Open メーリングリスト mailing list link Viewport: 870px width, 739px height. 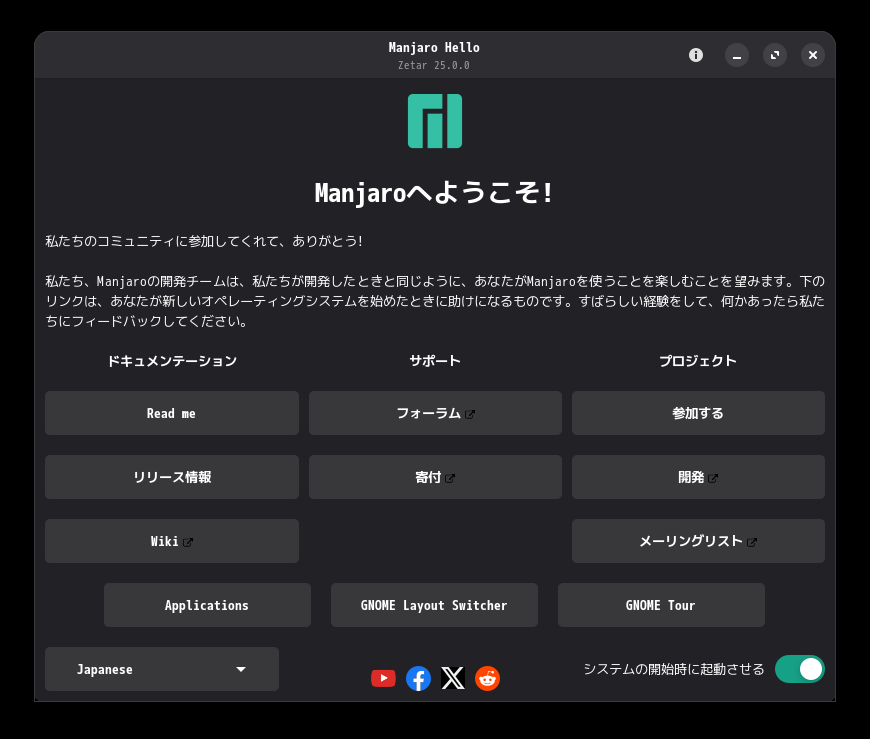[x=698, y=541]
